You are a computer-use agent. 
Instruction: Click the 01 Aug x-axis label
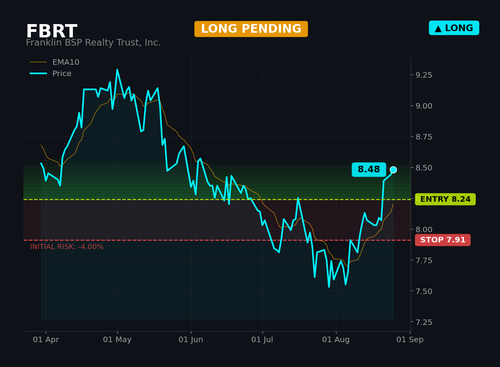coord(336,339)
